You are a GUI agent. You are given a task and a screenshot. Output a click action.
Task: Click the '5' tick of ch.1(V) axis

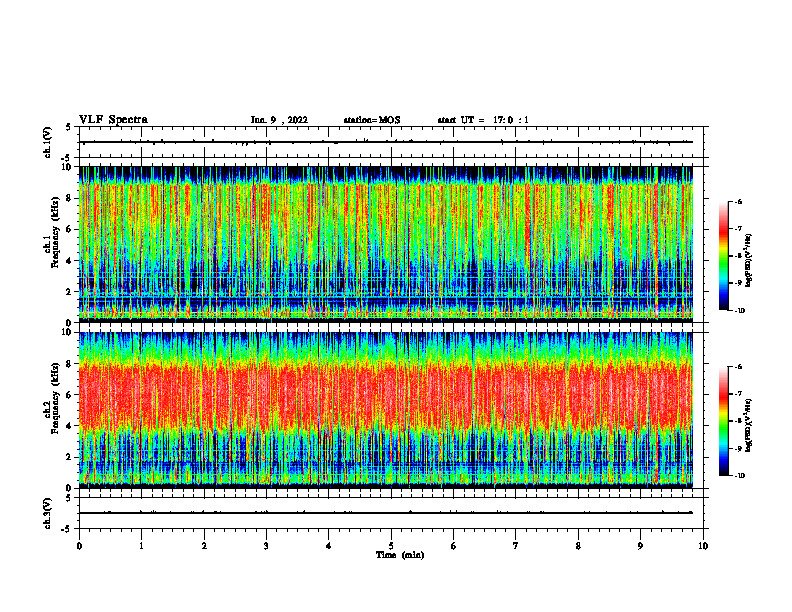(x=69, y=127)
